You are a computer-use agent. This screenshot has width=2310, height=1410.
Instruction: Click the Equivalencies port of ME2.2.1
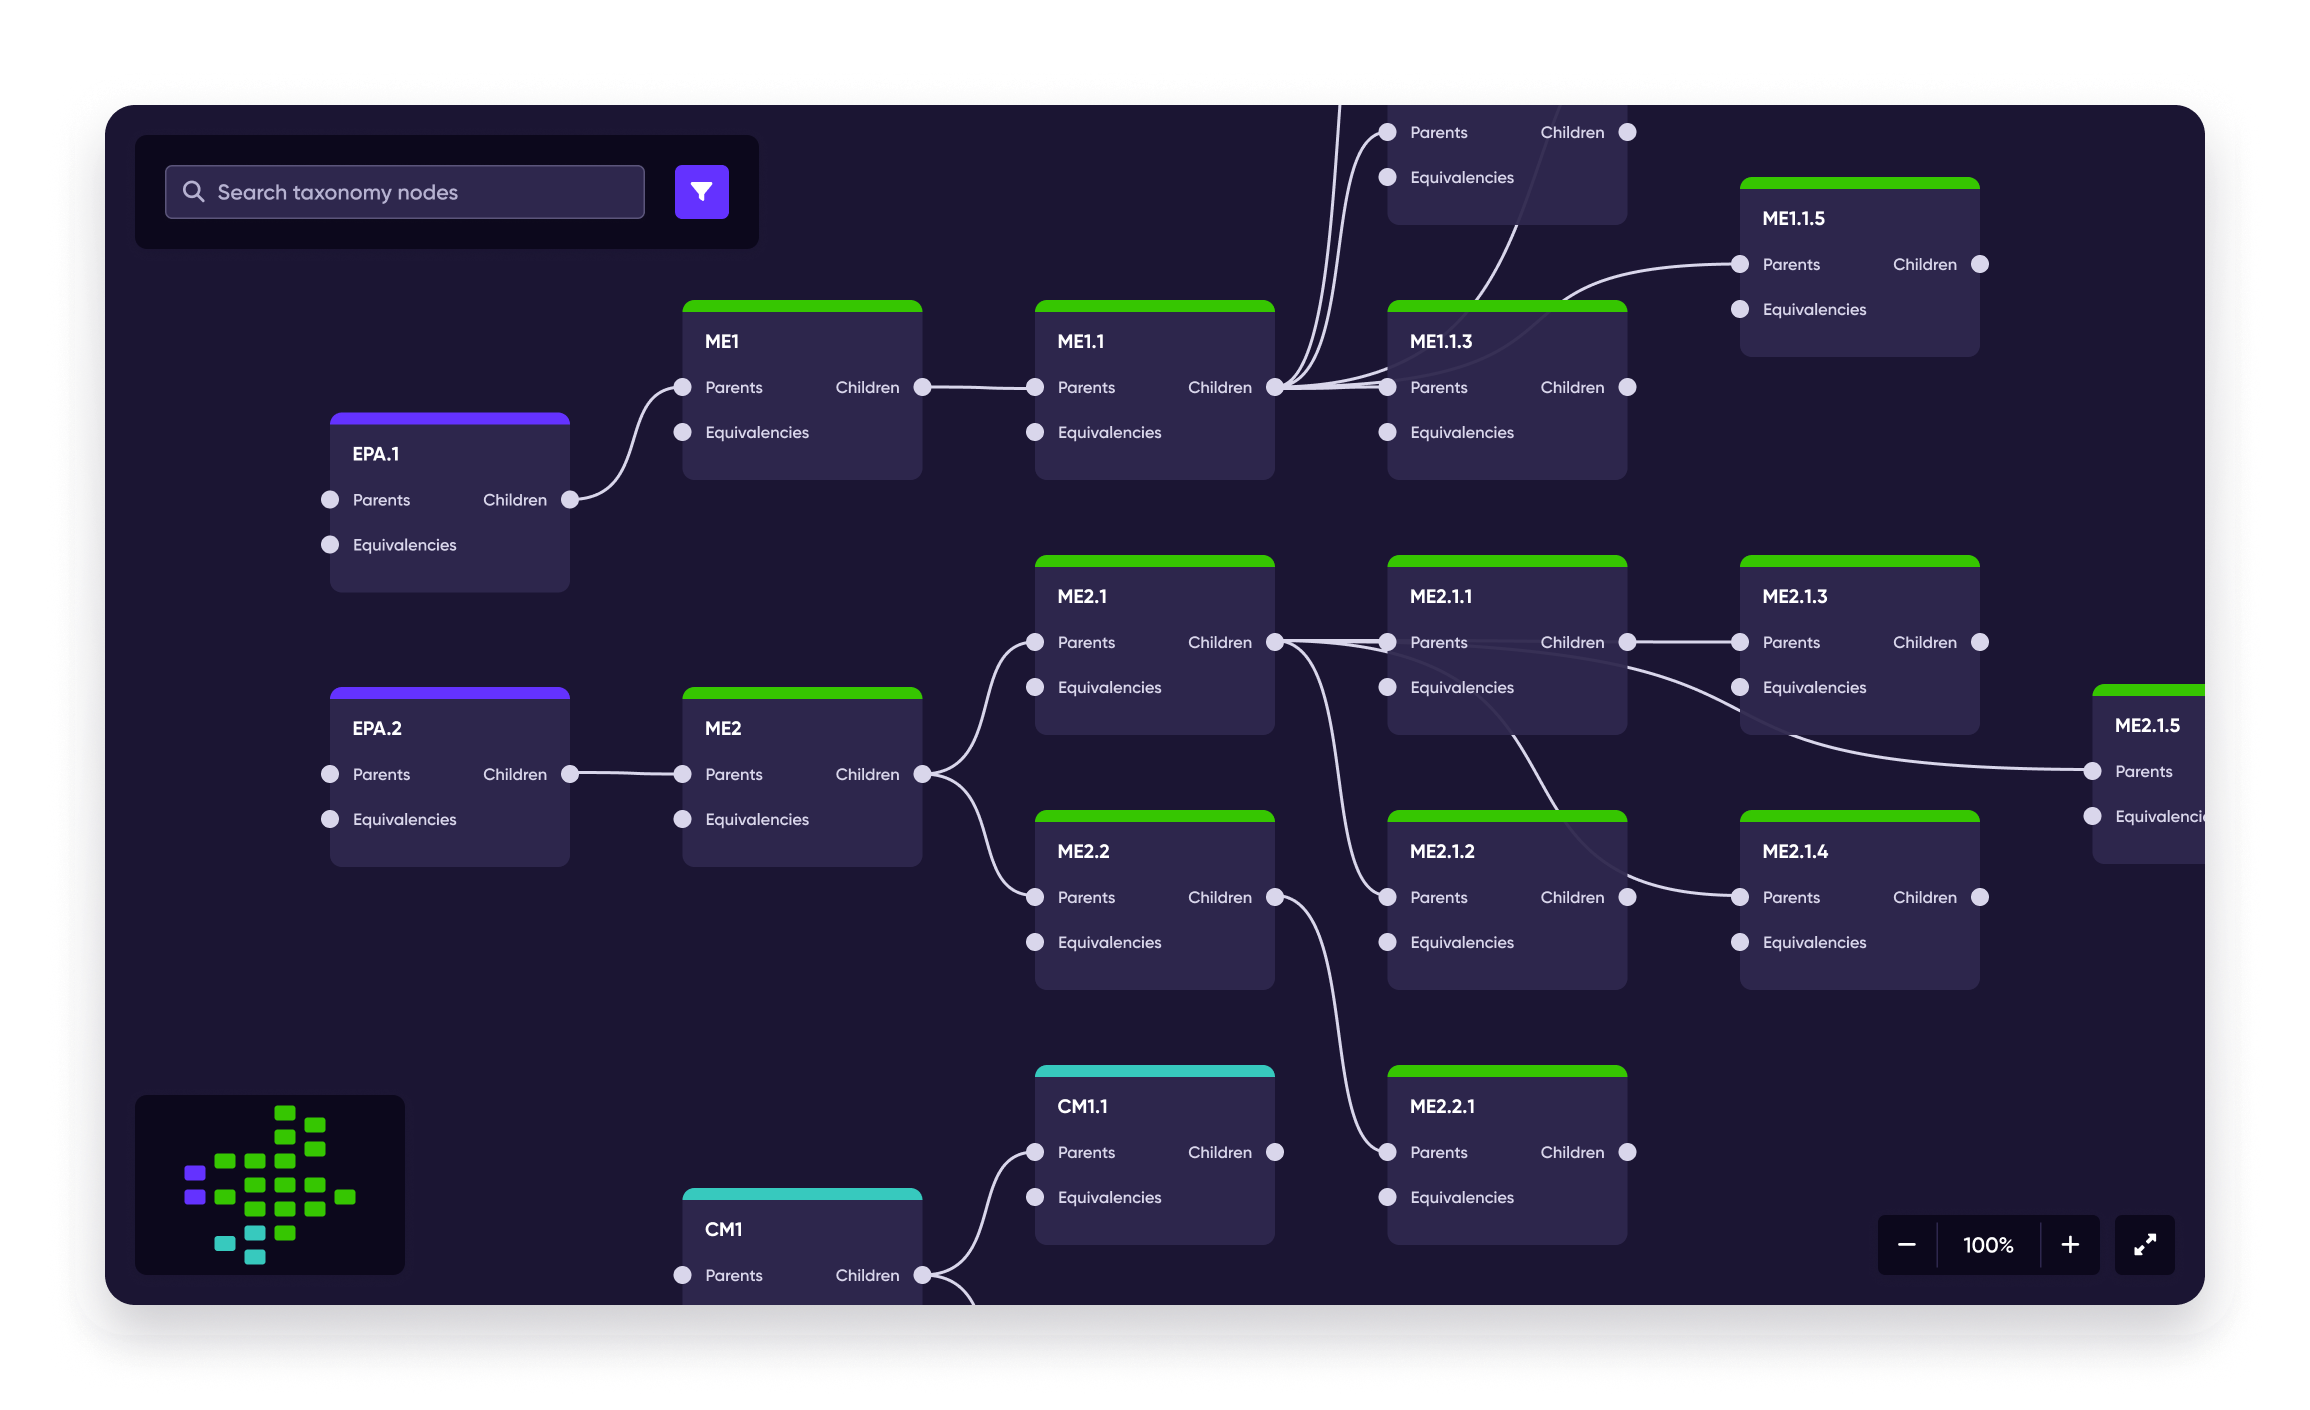point(1387,1197)
